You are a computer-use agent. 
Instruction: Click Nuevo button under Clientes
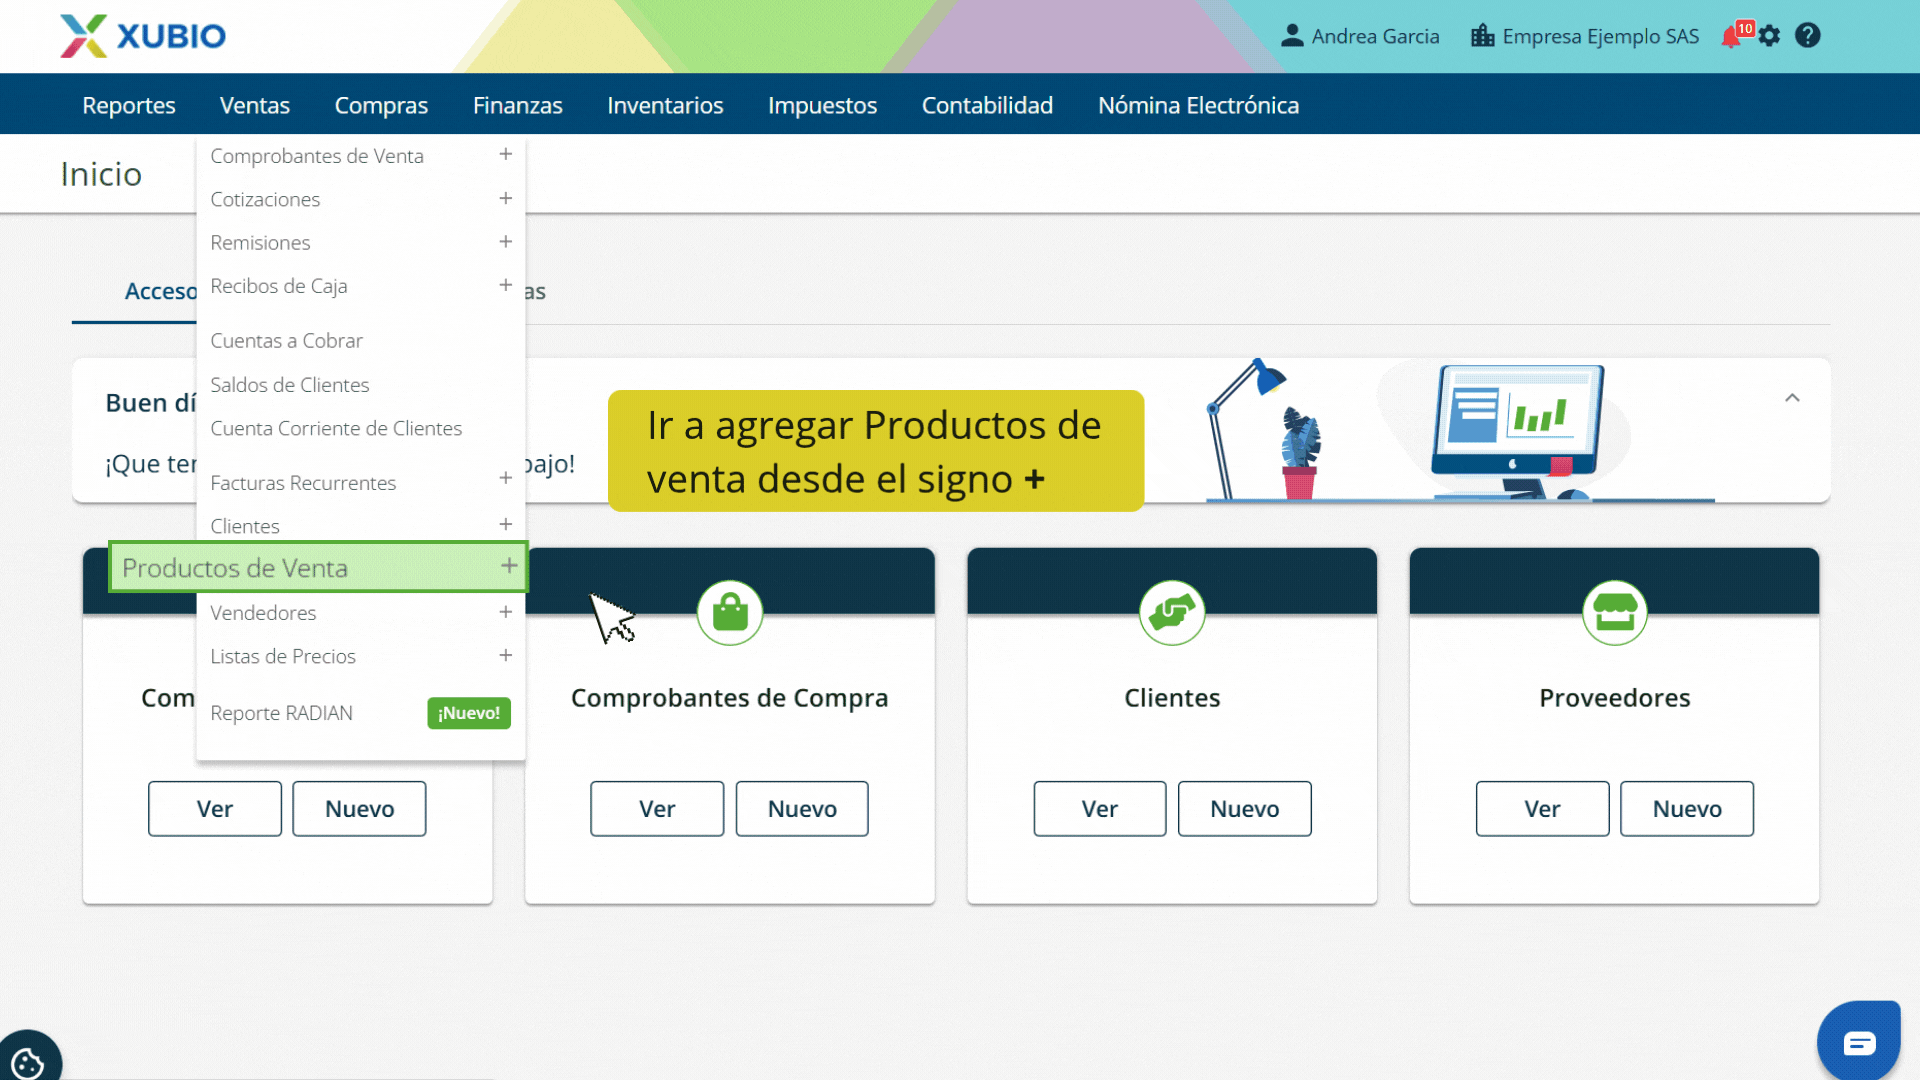[1244, 808]
